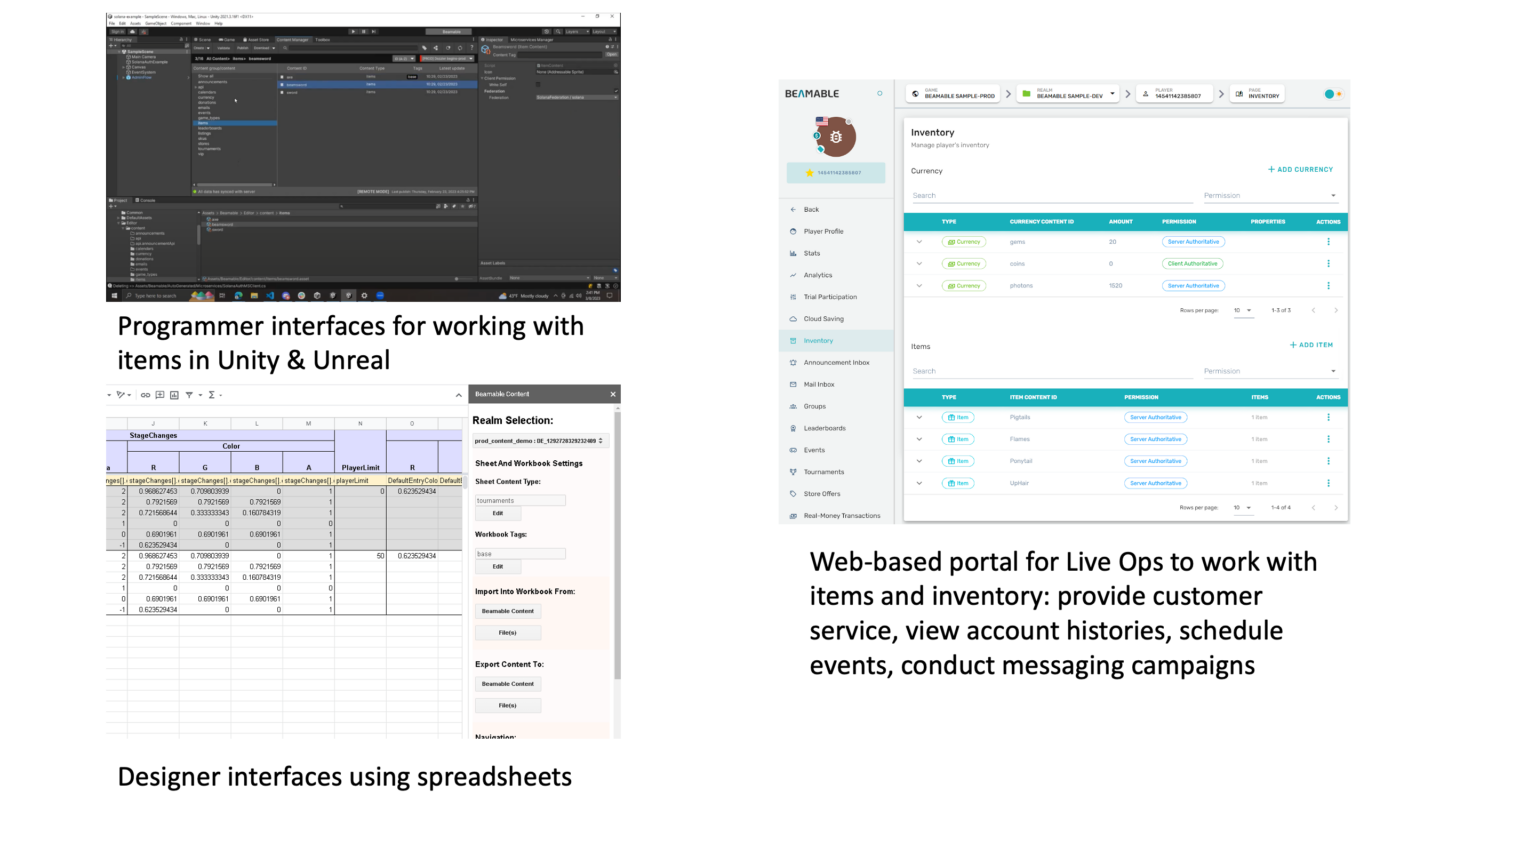Open the Permission filter dropdown above the Currency table
This screenshot has width=1536, height=864.
pyautogui.click(x=1283, y=194)
